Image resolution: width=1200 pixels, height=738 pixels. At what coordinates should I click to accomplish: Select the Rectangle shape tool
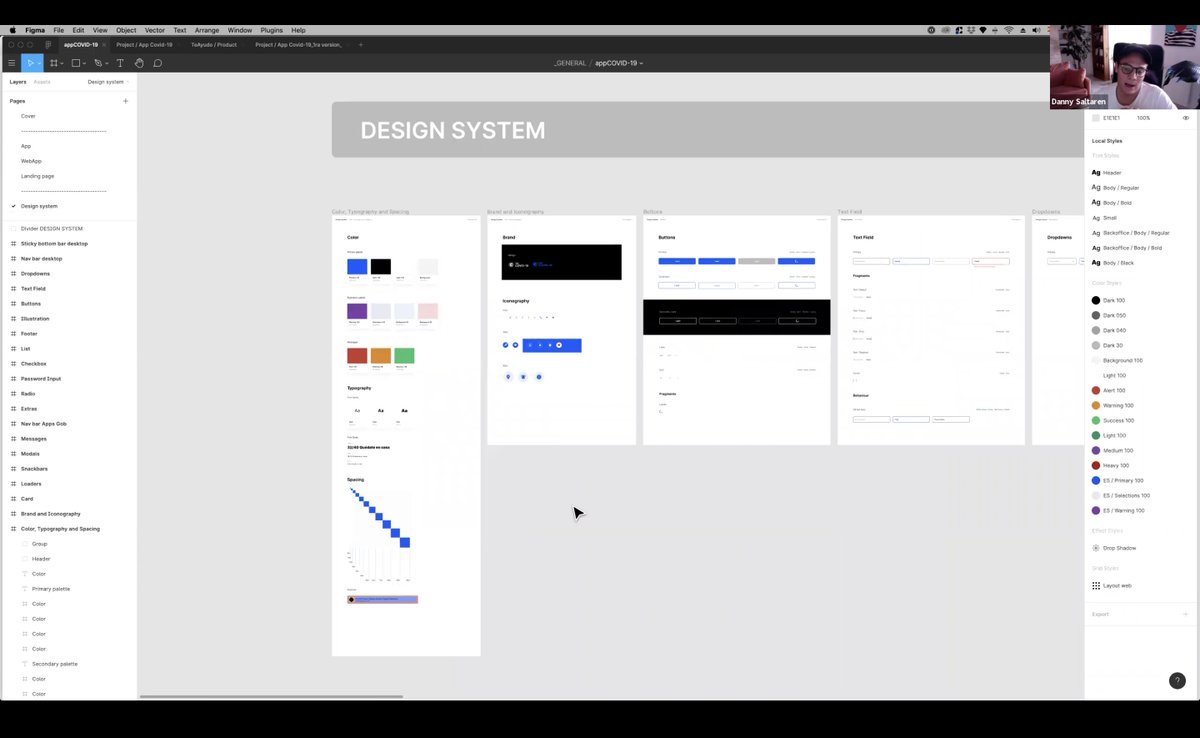point(75,63)
